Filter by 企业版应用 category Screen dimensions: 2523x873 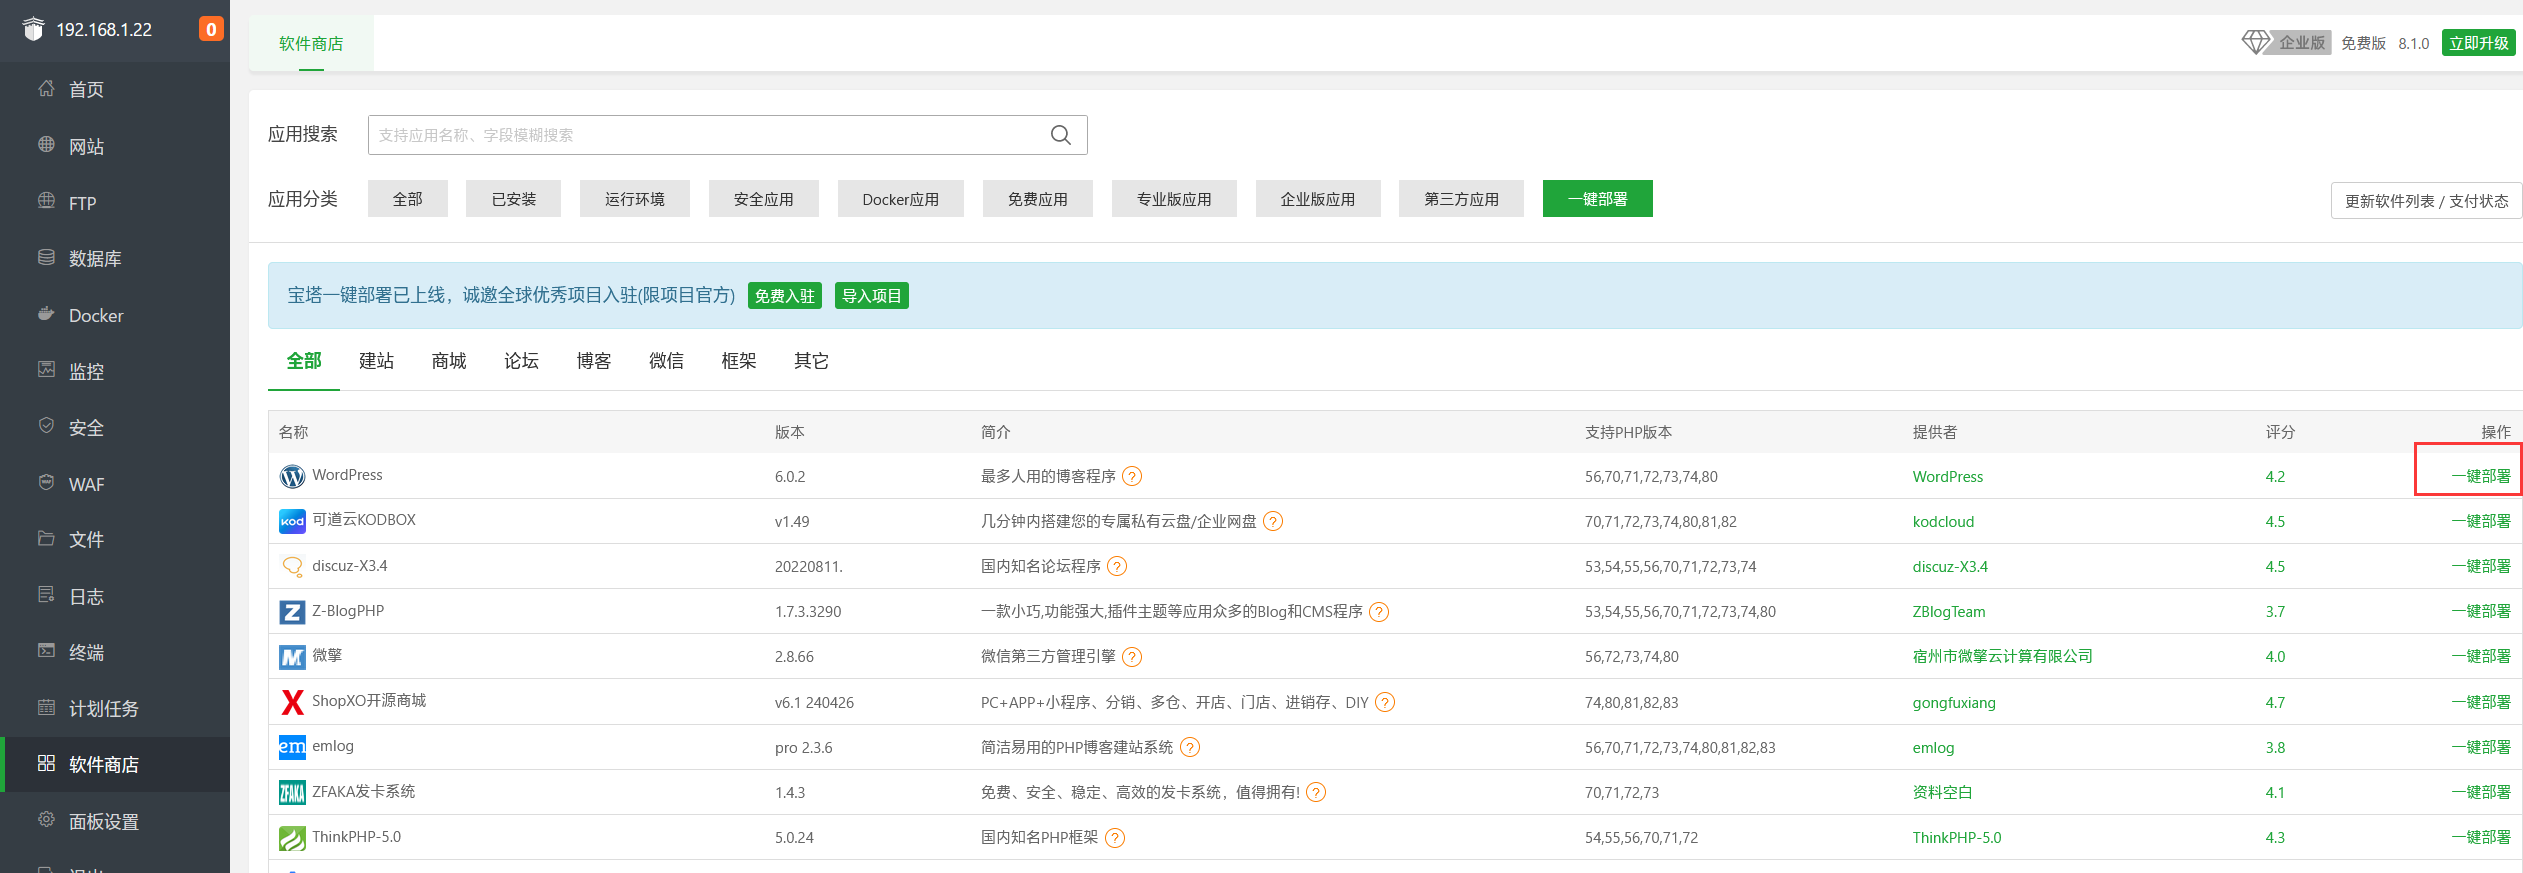[x=1318, y=199]
